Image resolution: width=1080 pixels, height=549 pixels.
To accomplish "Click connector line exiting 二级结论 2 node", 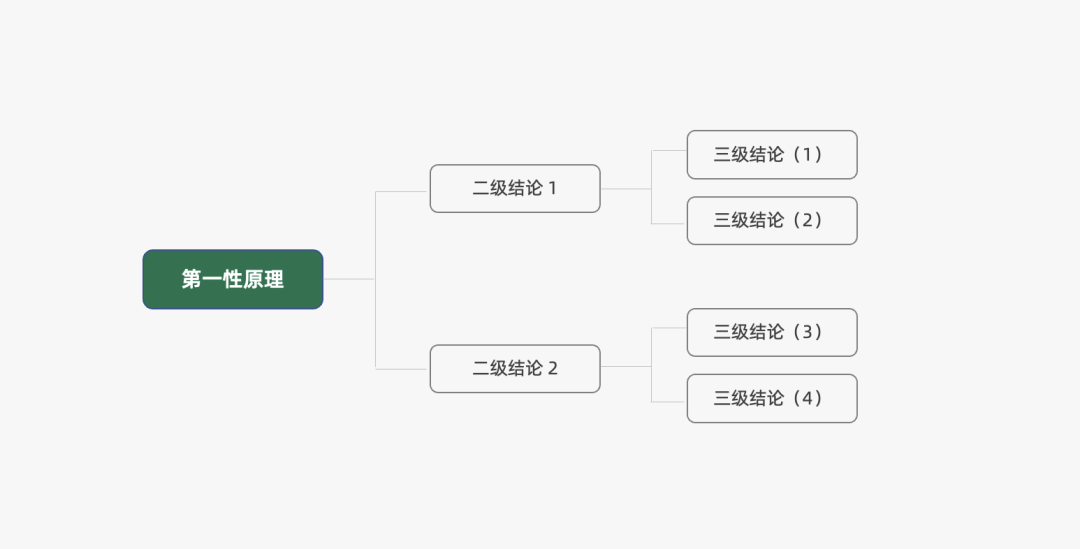I will [x=625, y=367].
